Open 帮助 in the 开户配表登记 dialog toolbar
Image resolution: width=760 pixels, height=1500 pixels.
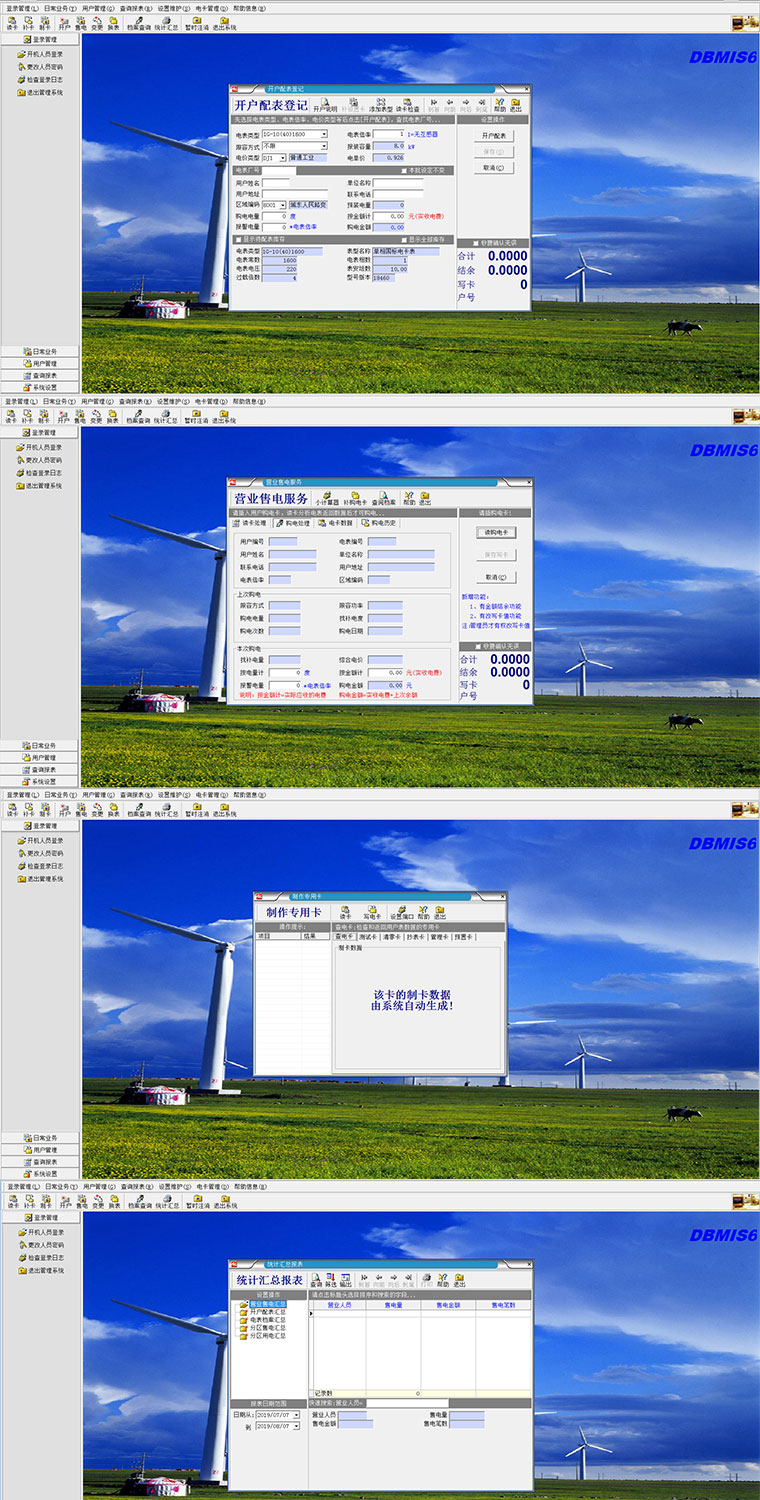tap(500, 104)
